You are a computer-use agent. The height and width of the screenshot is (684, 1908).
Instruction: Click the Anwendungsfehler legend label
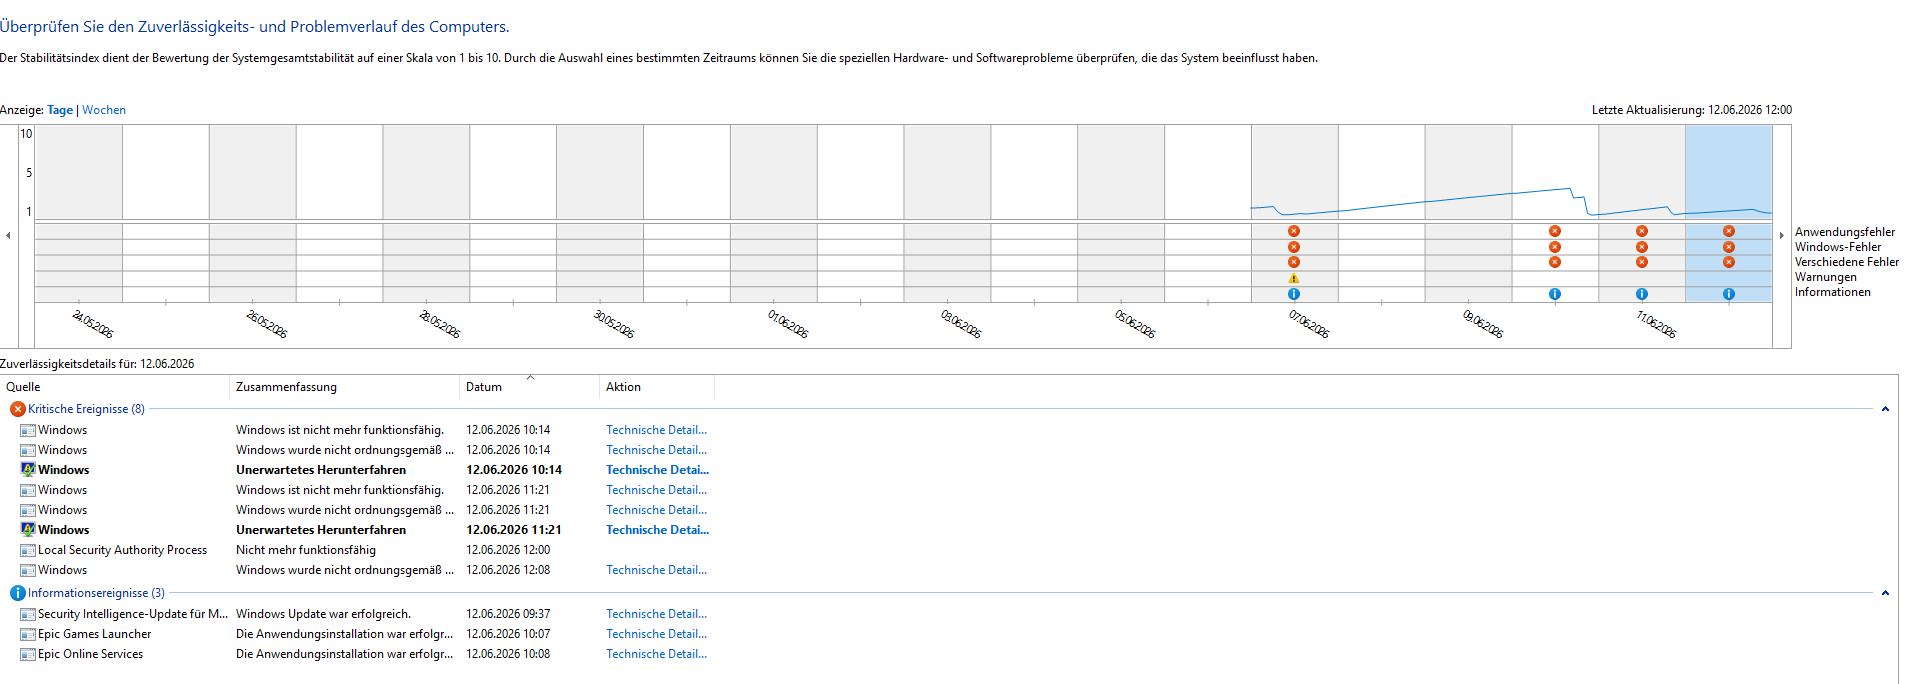[1844, 232]
